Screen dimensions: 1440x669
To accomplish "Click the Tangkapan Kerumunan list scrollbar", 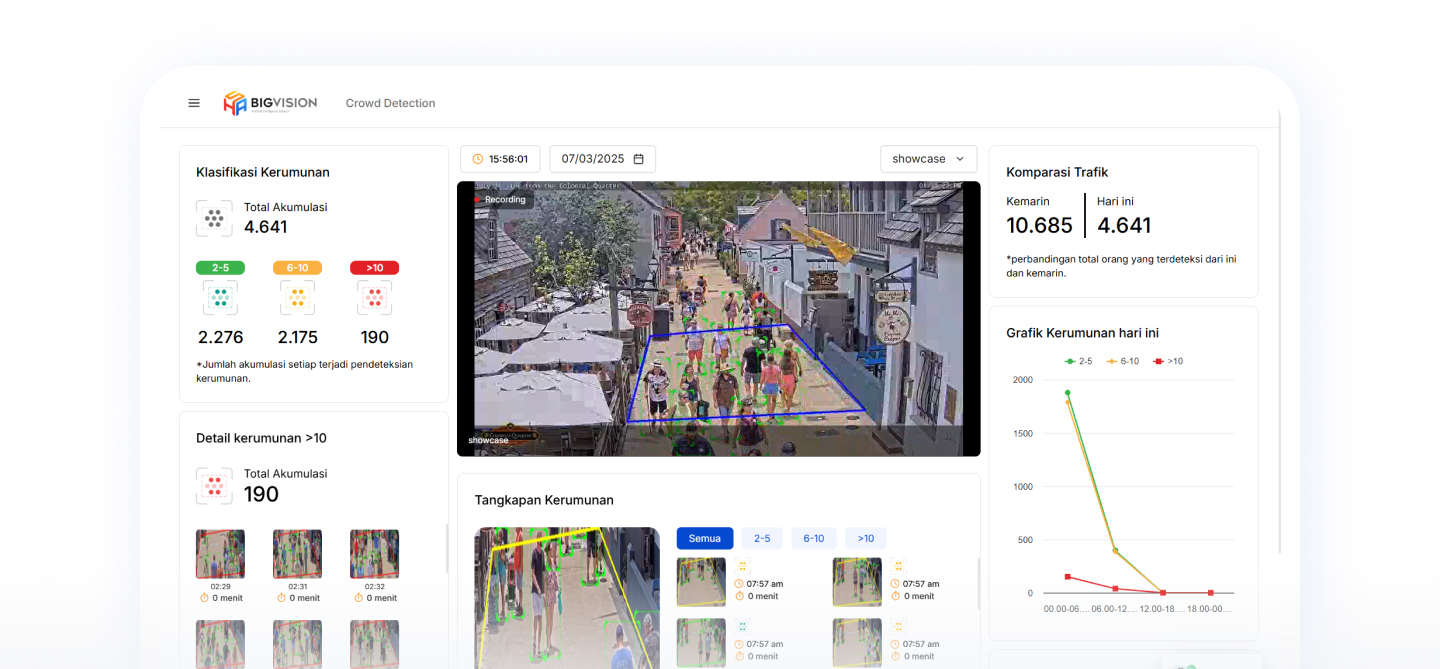I will coord(977,580).
